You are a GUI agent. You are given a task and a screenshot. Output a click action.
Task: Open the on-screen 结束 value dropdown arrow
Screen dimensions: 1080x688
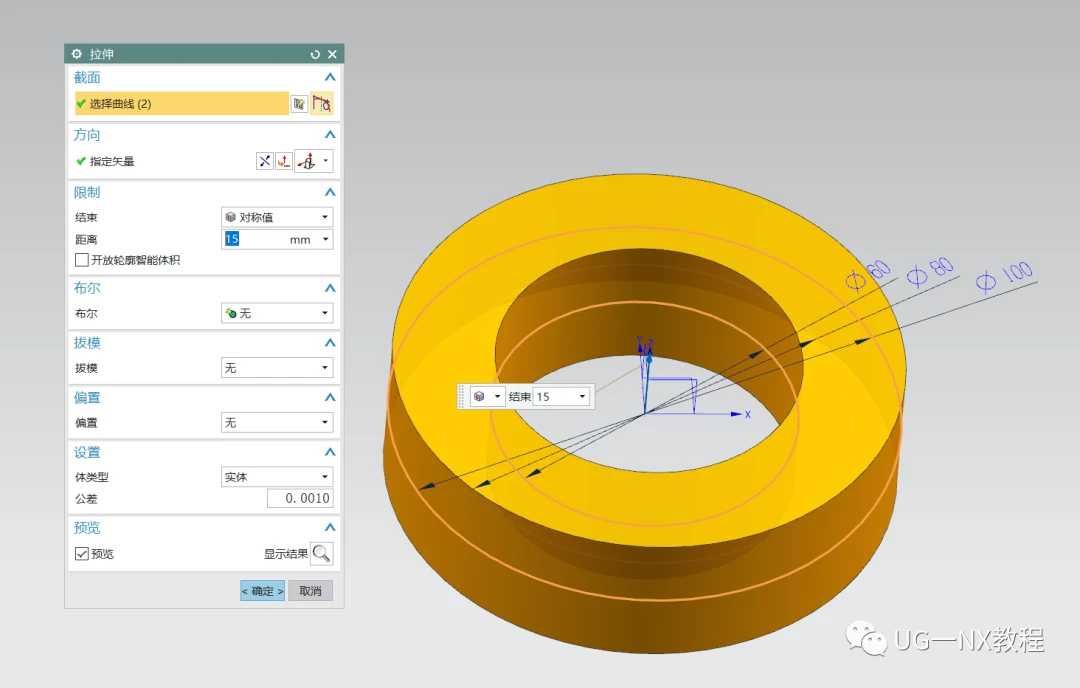583,397
